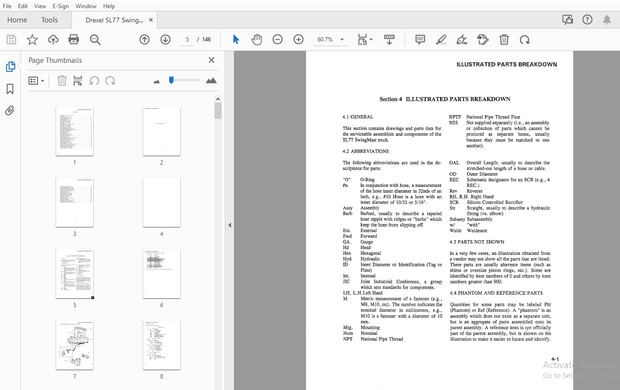This screenshot has height=390, width=620.
Task: Switch to the Tools tab
Action: click(49, 20)
